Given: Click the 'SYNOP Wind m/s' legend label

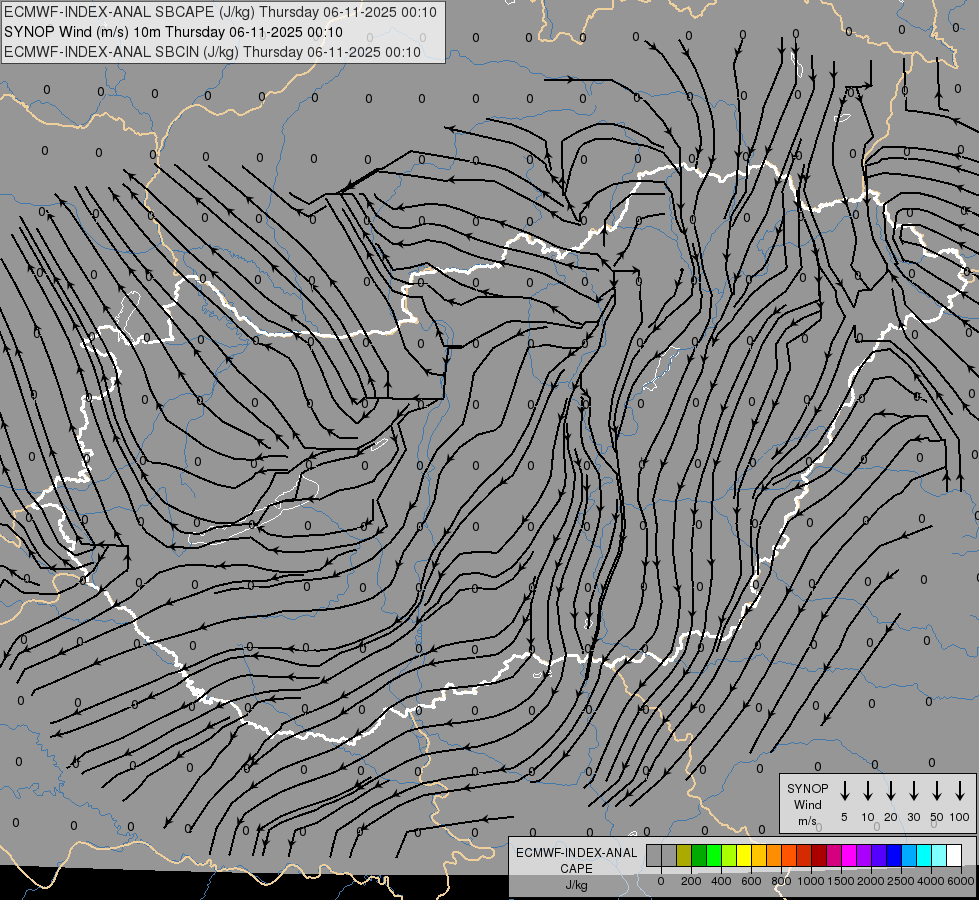Looking at the screenshot, I should (x=807, y=805).
